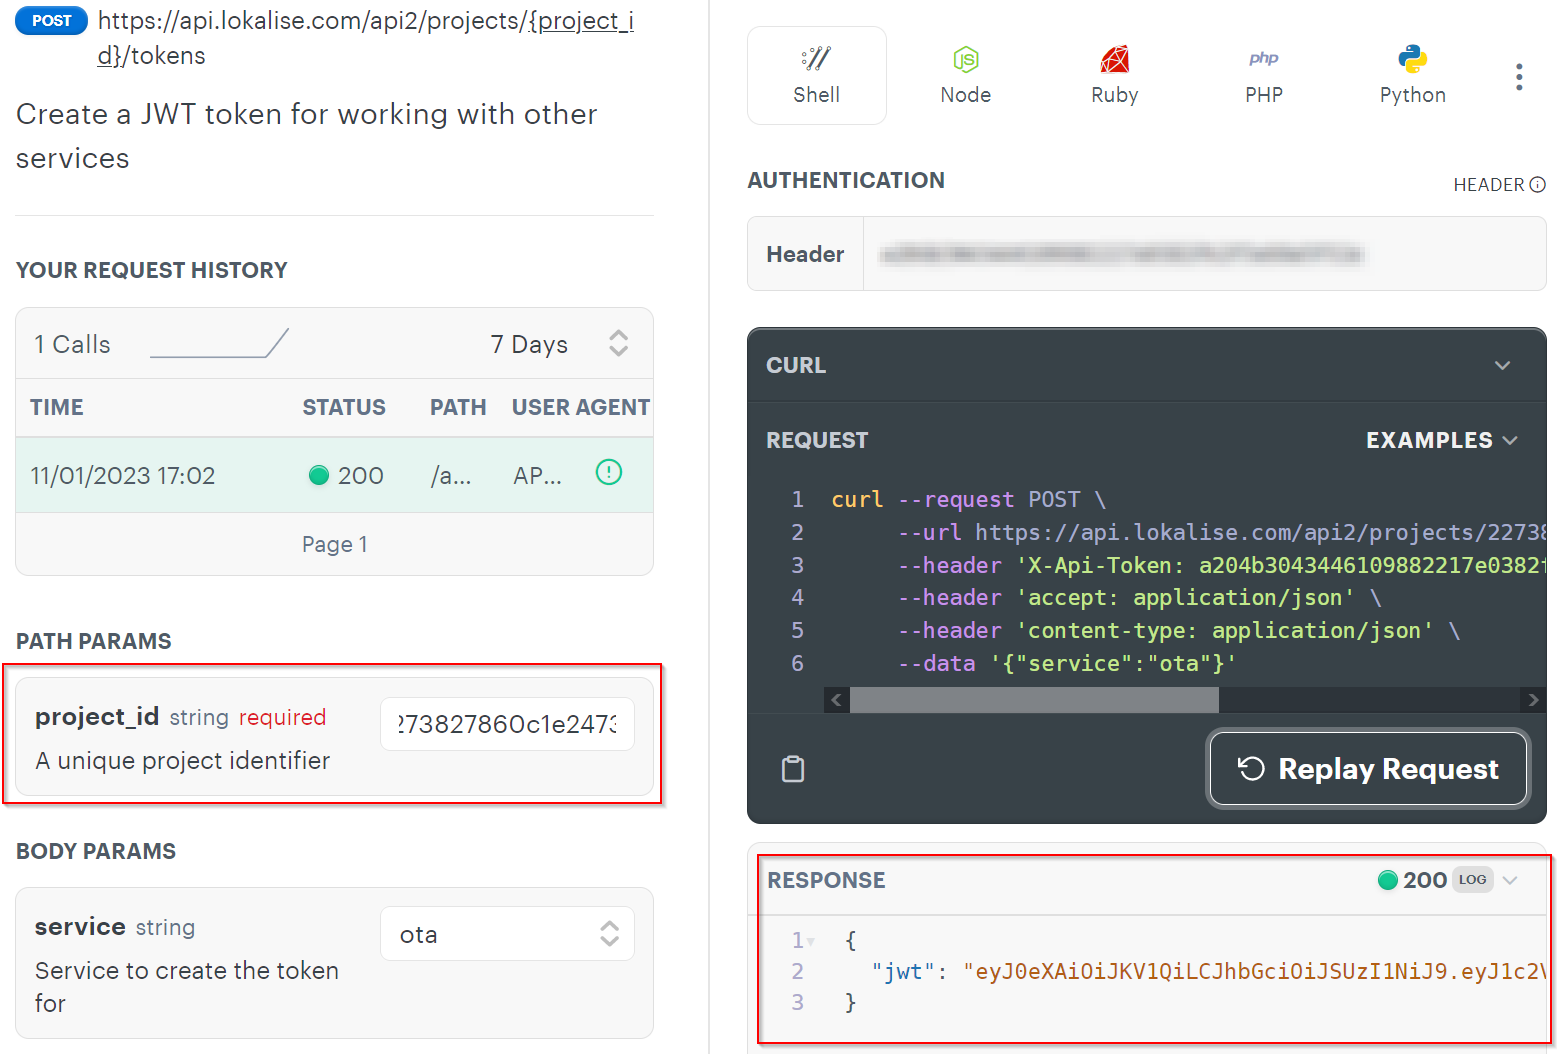Screen dimensions: 1559x1054
Task: Collapse the JSON response fold arrow
Action: (812, 941)
